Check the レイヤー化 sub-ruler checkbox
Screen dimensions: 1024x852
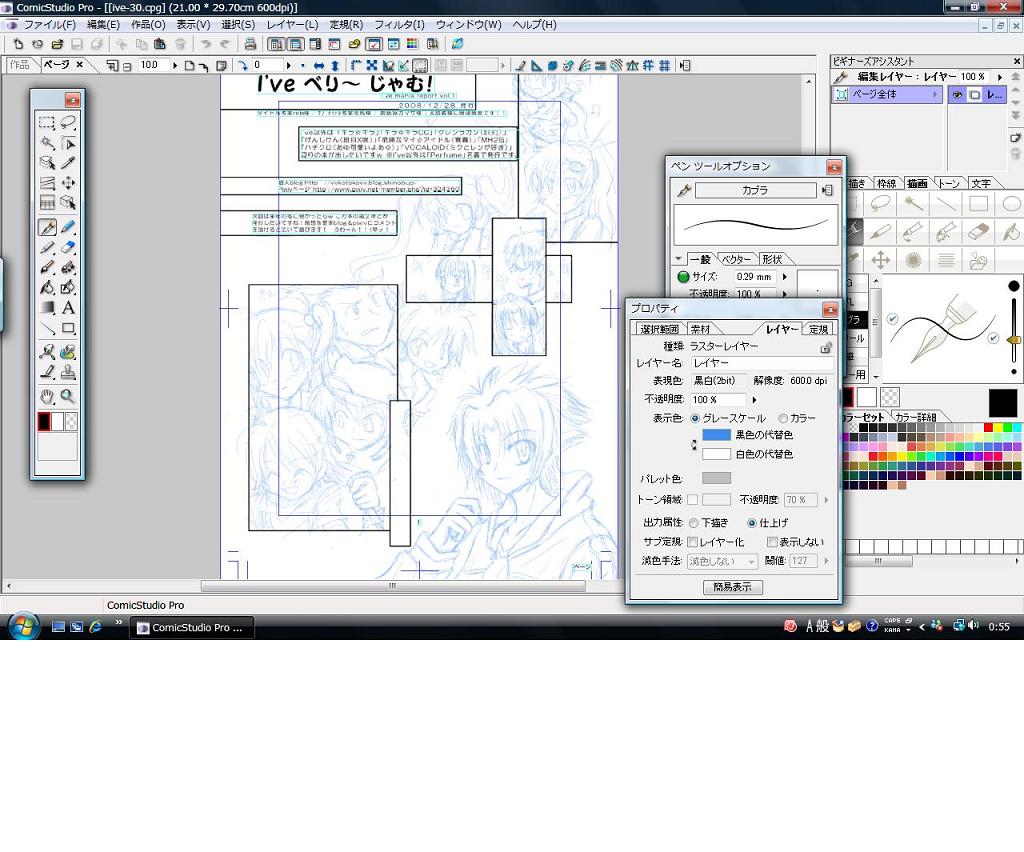click(x=693, y=542)
